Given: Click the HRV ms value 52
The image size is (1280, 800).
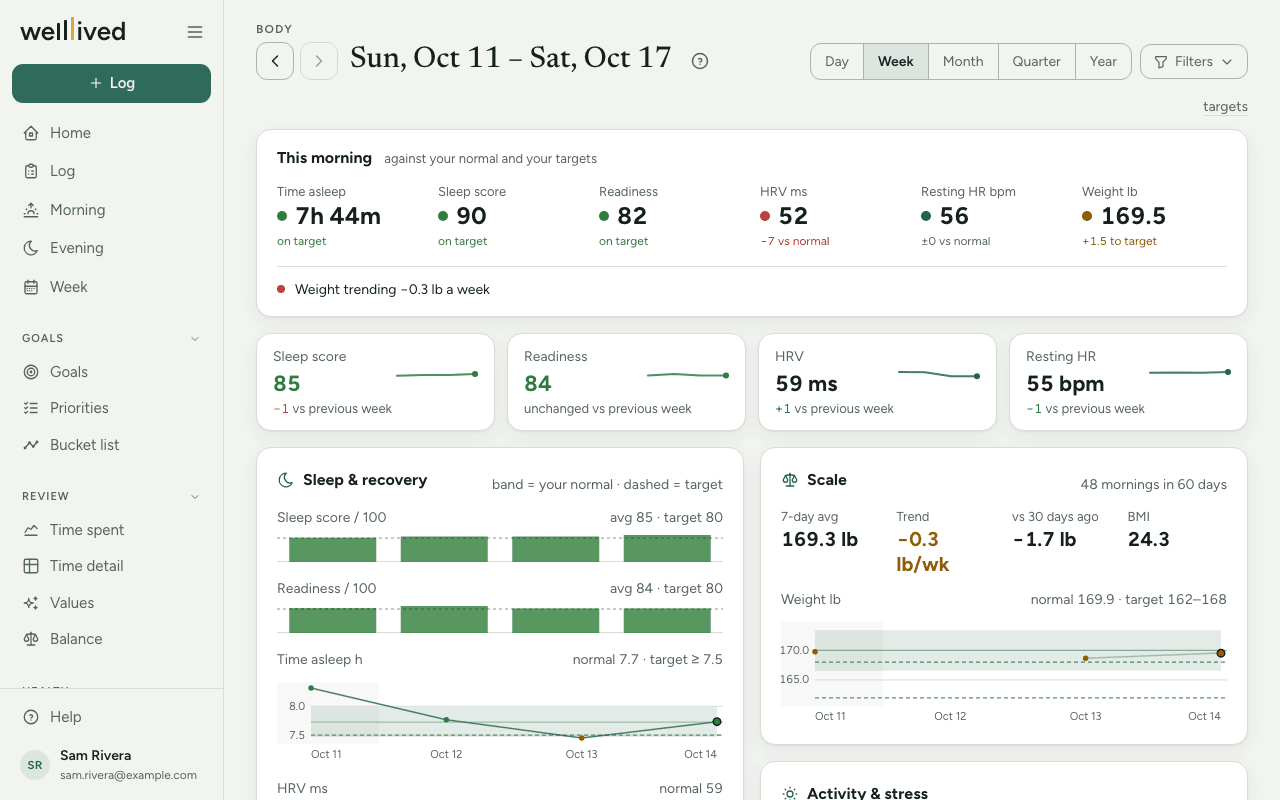Looking at the screenshot, I should point(793,216).
